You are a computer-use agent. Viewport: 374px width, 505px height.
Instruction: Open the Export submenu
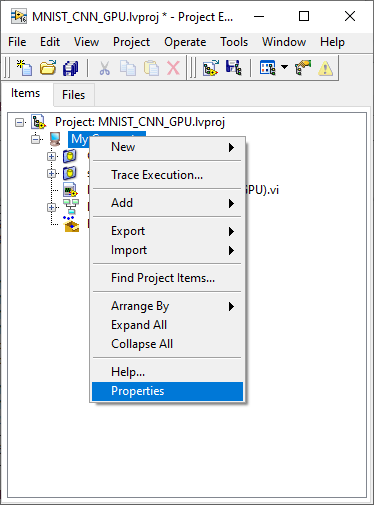click(167, 231)
